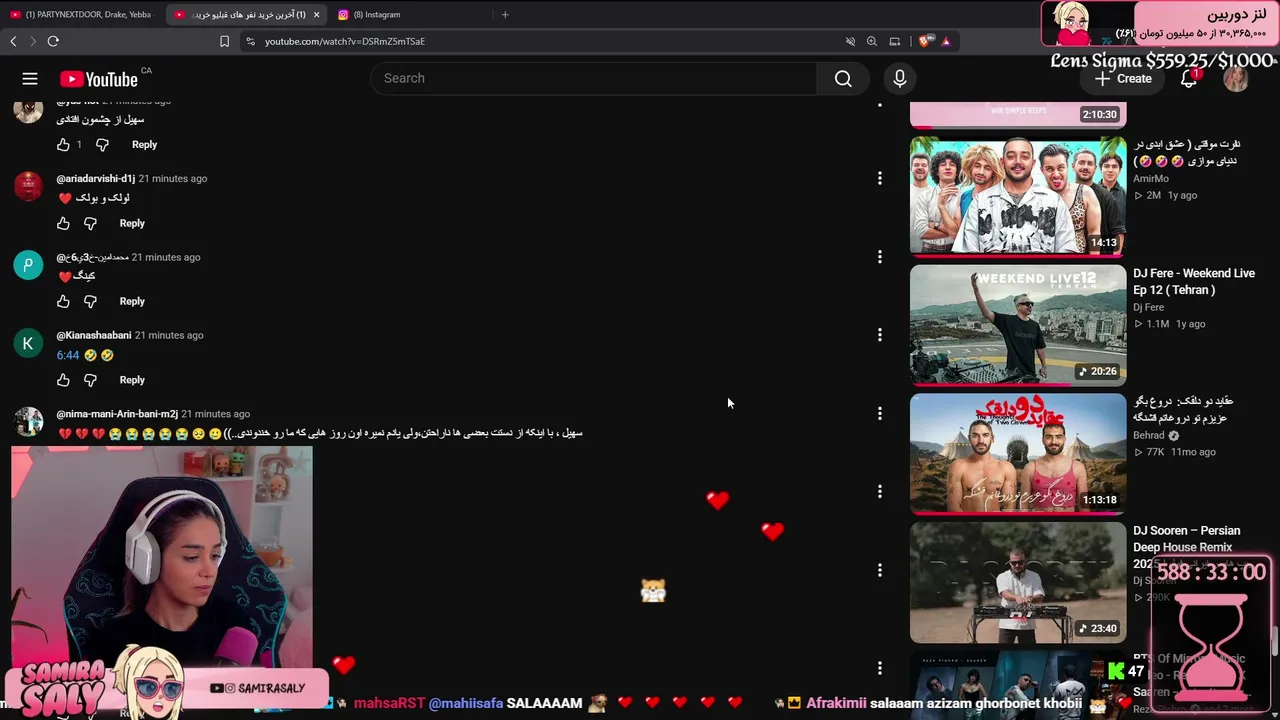Click in the YouTube search field
Screen dimensions: 1280x720
coord(594,79)
